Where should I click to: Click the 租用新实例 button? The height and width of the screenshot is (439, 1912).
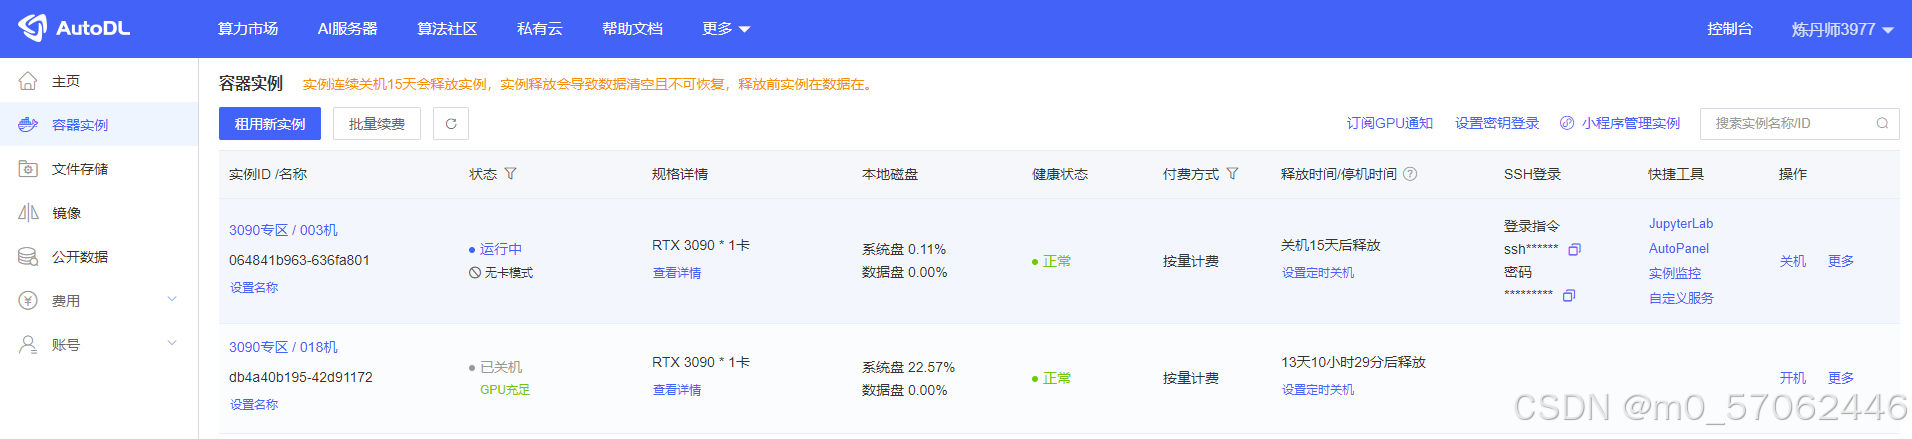pyautogui.click(x=270, y=124)
